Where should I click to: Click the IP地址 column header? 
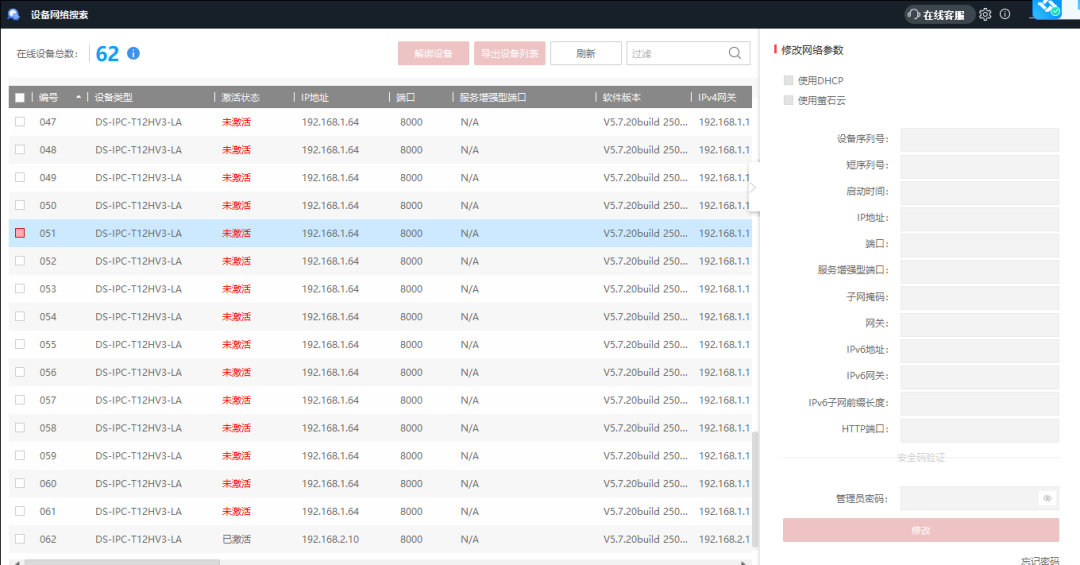click(315, 98)
